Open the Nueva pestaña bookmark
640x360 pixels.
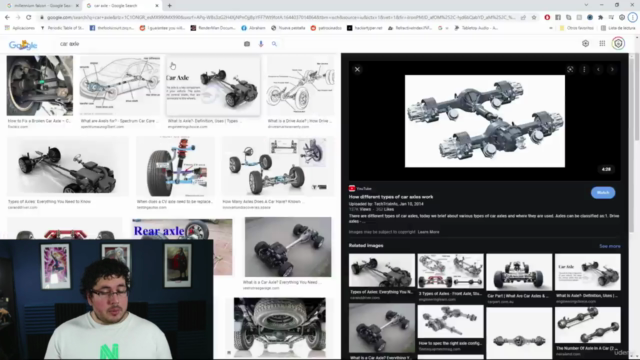pos(288,28)
